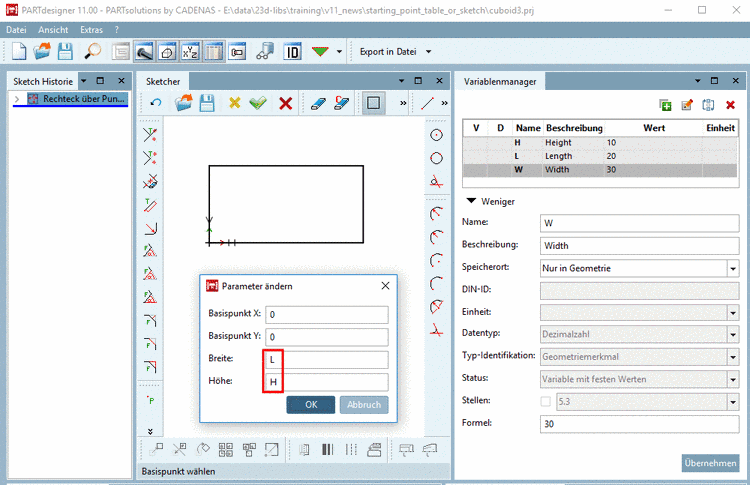
Task: Open the Extras menu
Action: click(x=91, y=30)
